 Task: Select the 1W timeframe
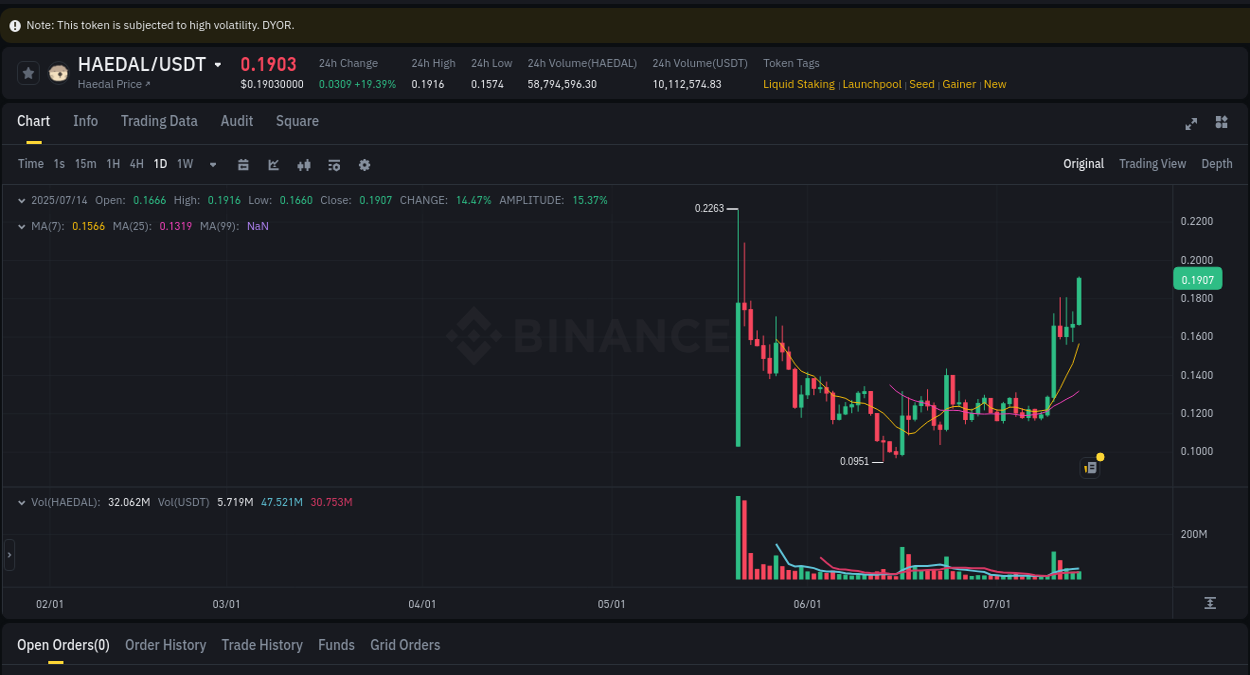184,164
